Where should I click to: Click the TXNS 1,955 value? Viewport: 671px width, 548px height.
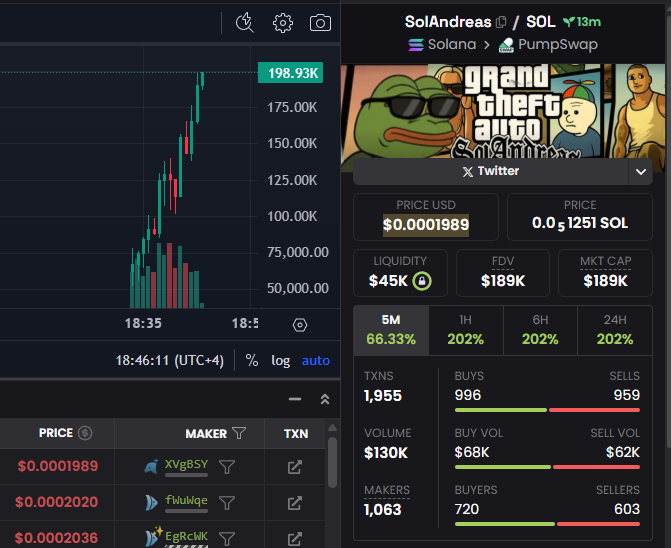tap(383, 396)
